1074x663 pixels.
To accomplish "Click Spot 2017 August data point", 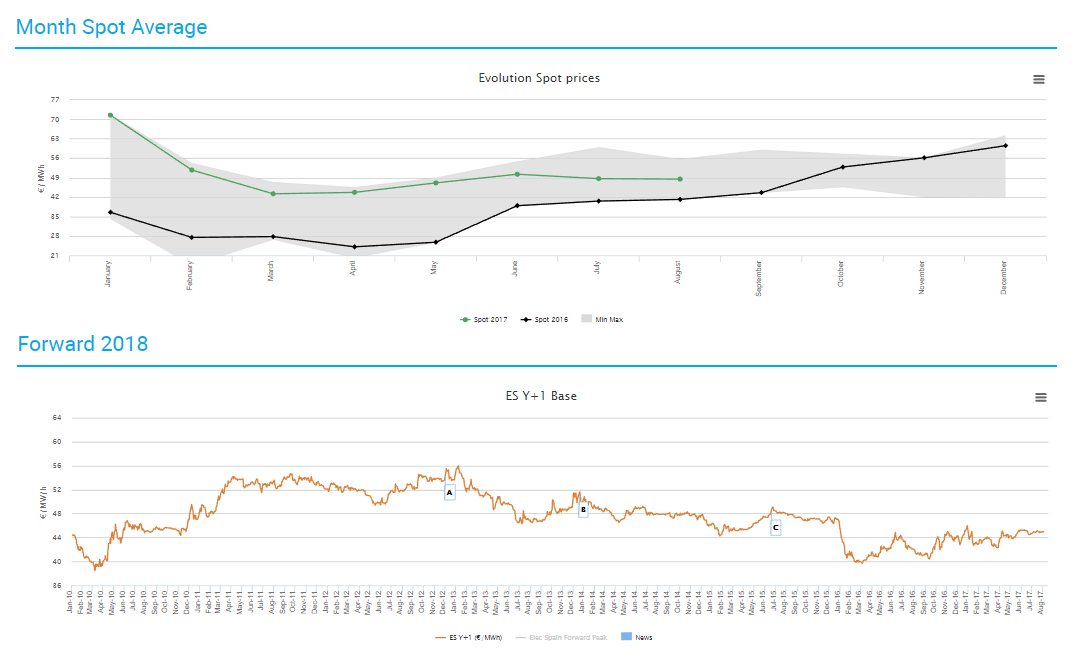I will coord(680,179).
